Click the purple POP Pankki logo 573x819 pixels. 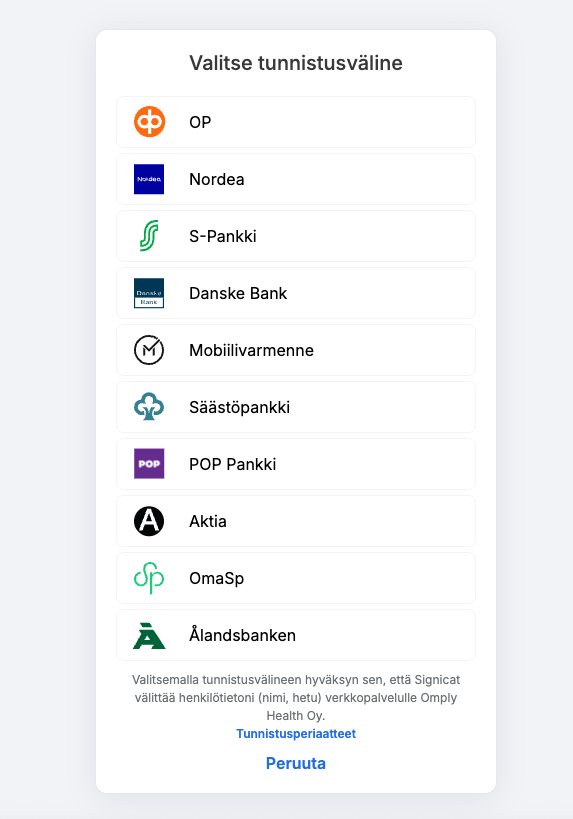[x=149, y=464]
